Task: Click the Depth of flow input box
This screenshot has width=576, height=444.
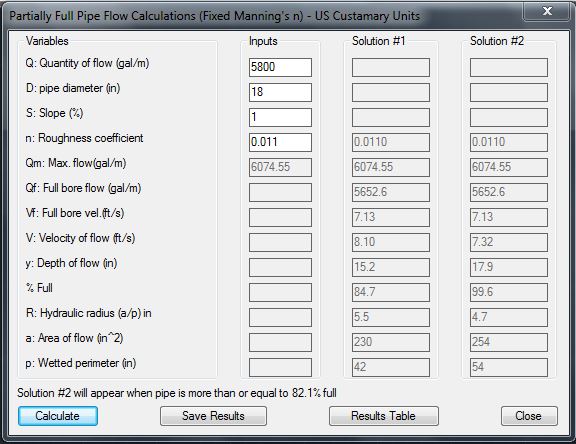Action: click(x=280, y=267)
